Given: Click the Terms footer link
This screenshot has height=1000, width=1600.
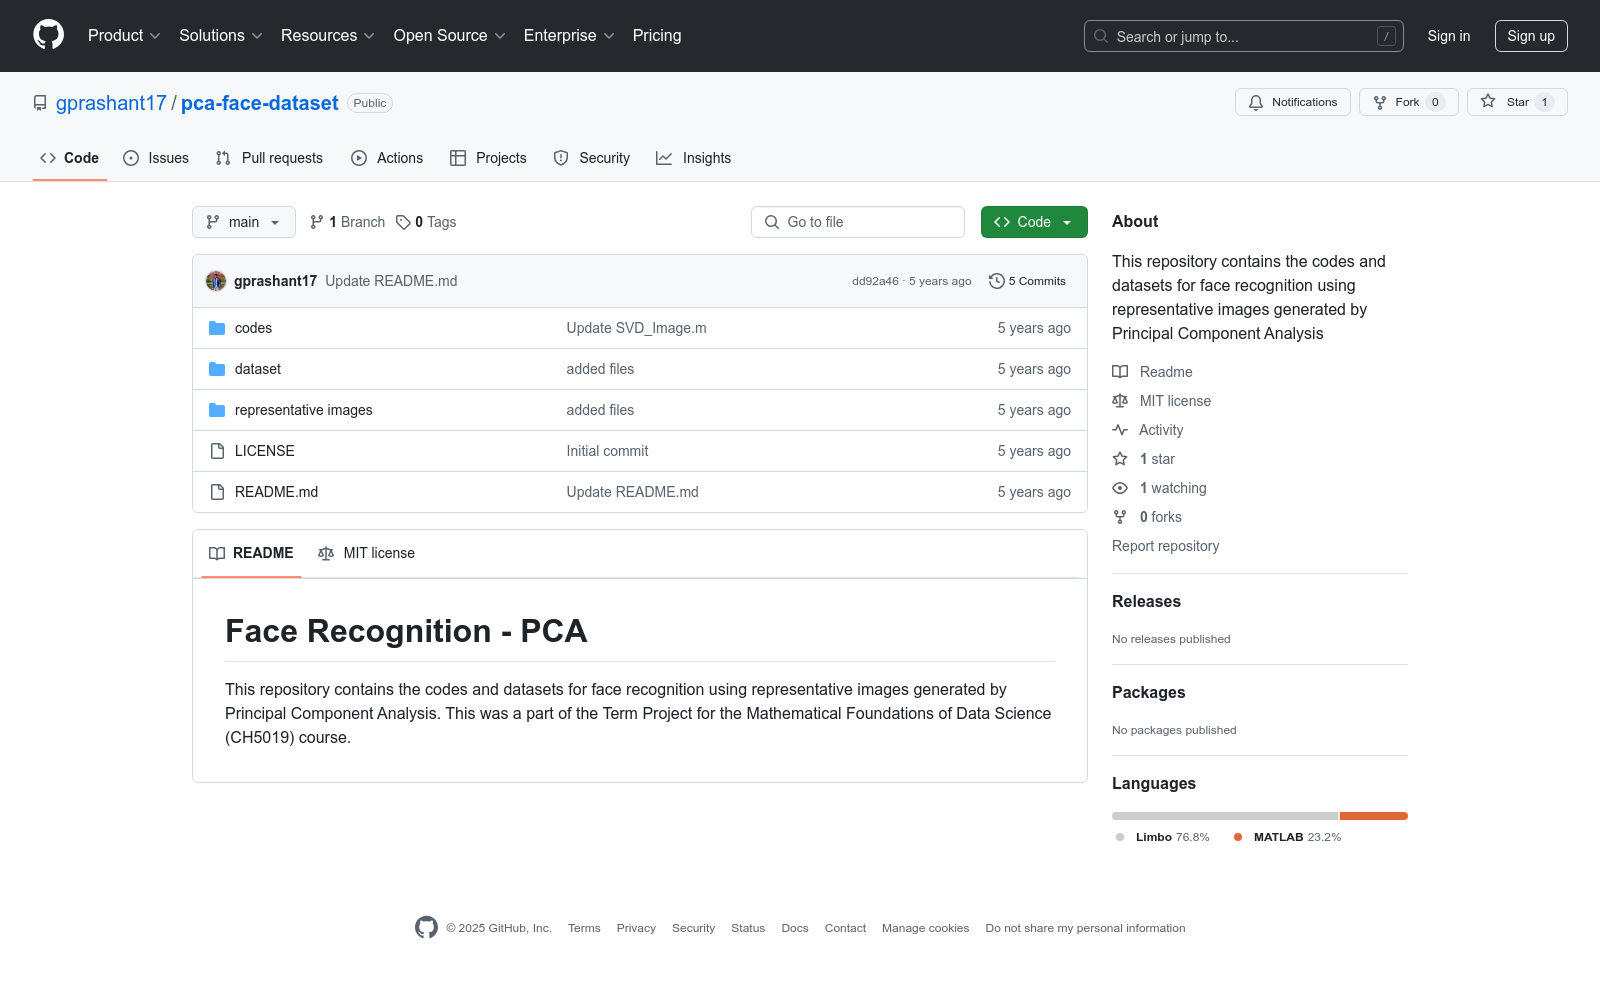Looking at the screenshot, I should coord(584,928).
